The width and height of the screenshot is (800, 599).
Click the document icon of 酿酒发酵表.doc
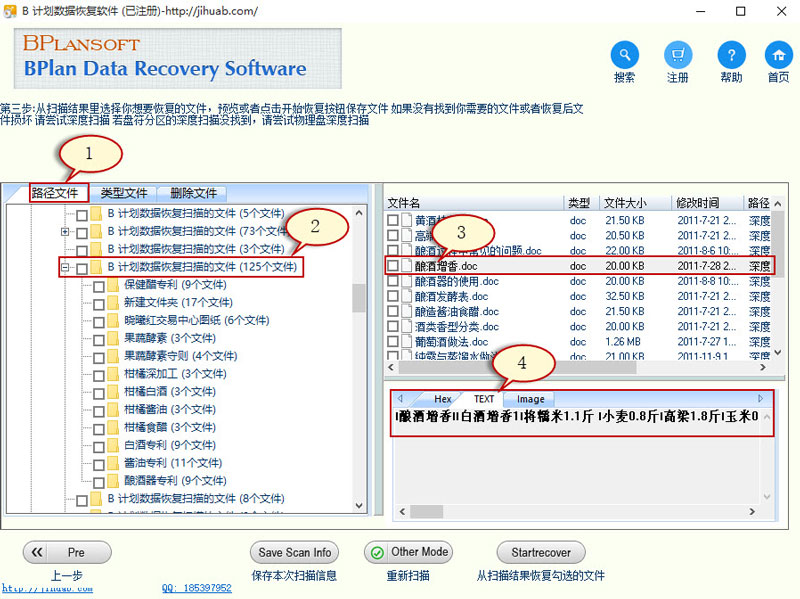point(407,297)
